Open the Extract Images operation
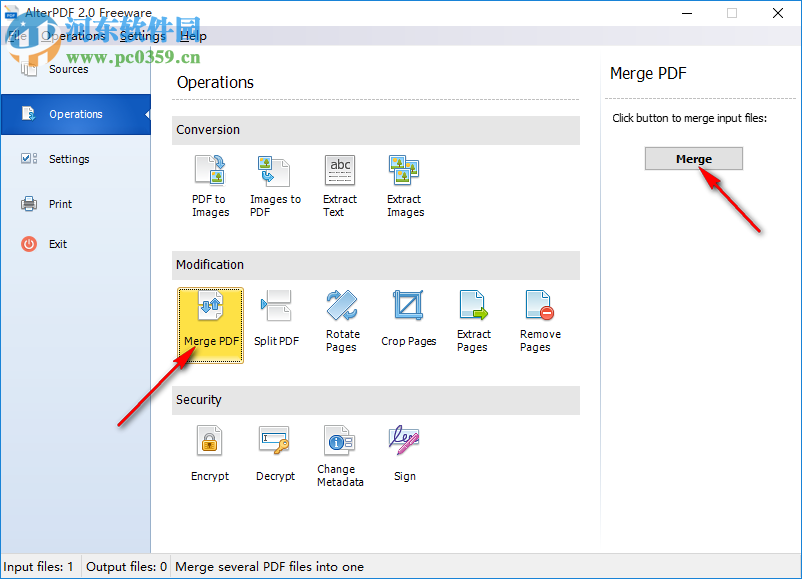Viewport: 802px width, 579px height. point(405,186)
